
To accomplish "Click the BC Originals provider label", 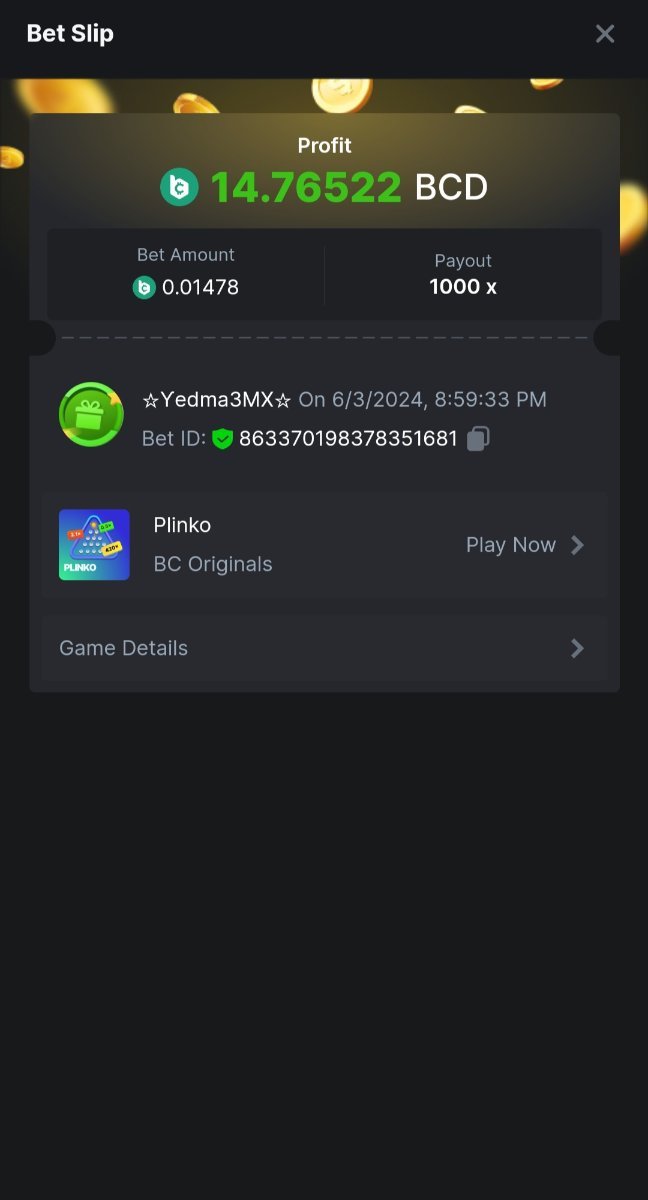I will (x=213, y=564).
